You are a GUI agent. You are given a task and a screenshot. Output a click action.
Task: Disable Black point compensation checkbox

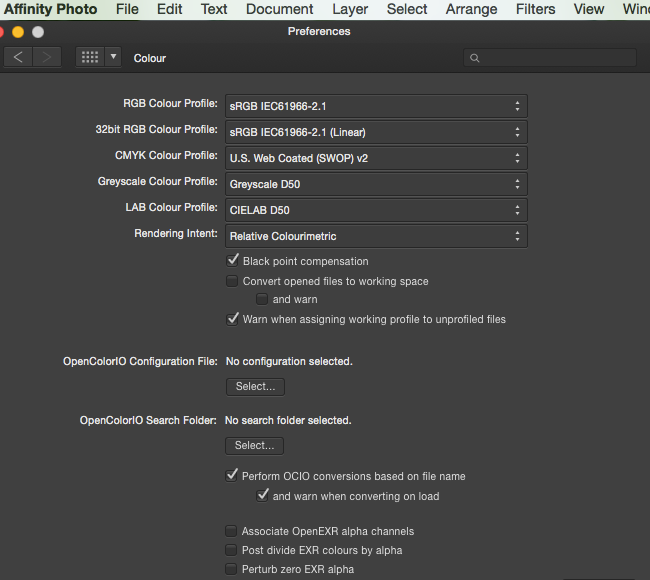coord(232,261)
